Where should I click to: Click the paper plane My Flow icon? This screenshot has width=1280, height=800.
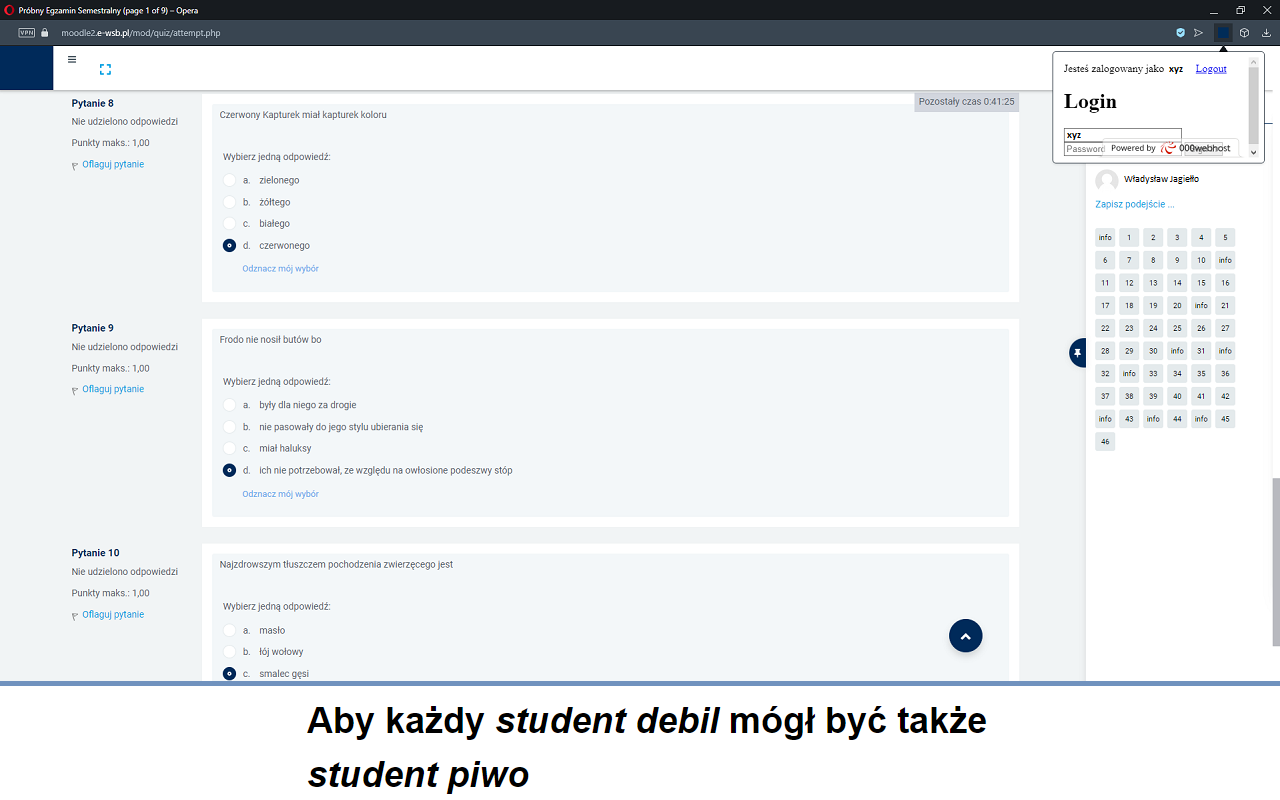[1199, 33]
